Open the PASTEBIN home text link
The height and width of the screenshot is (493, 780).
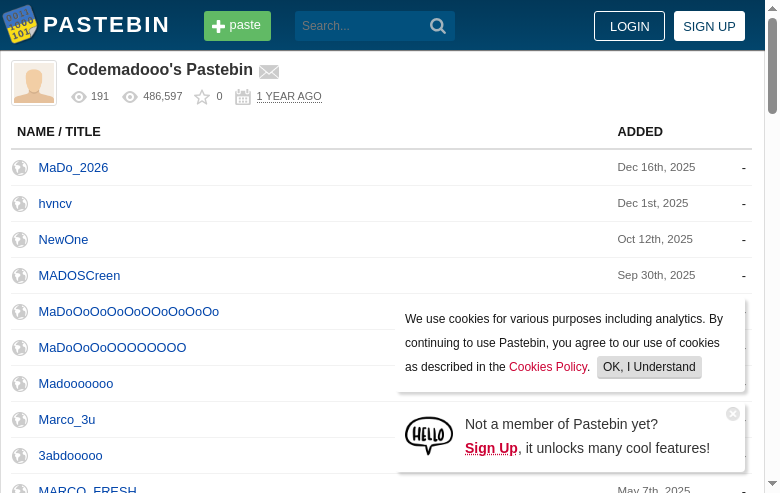point(106,25)
